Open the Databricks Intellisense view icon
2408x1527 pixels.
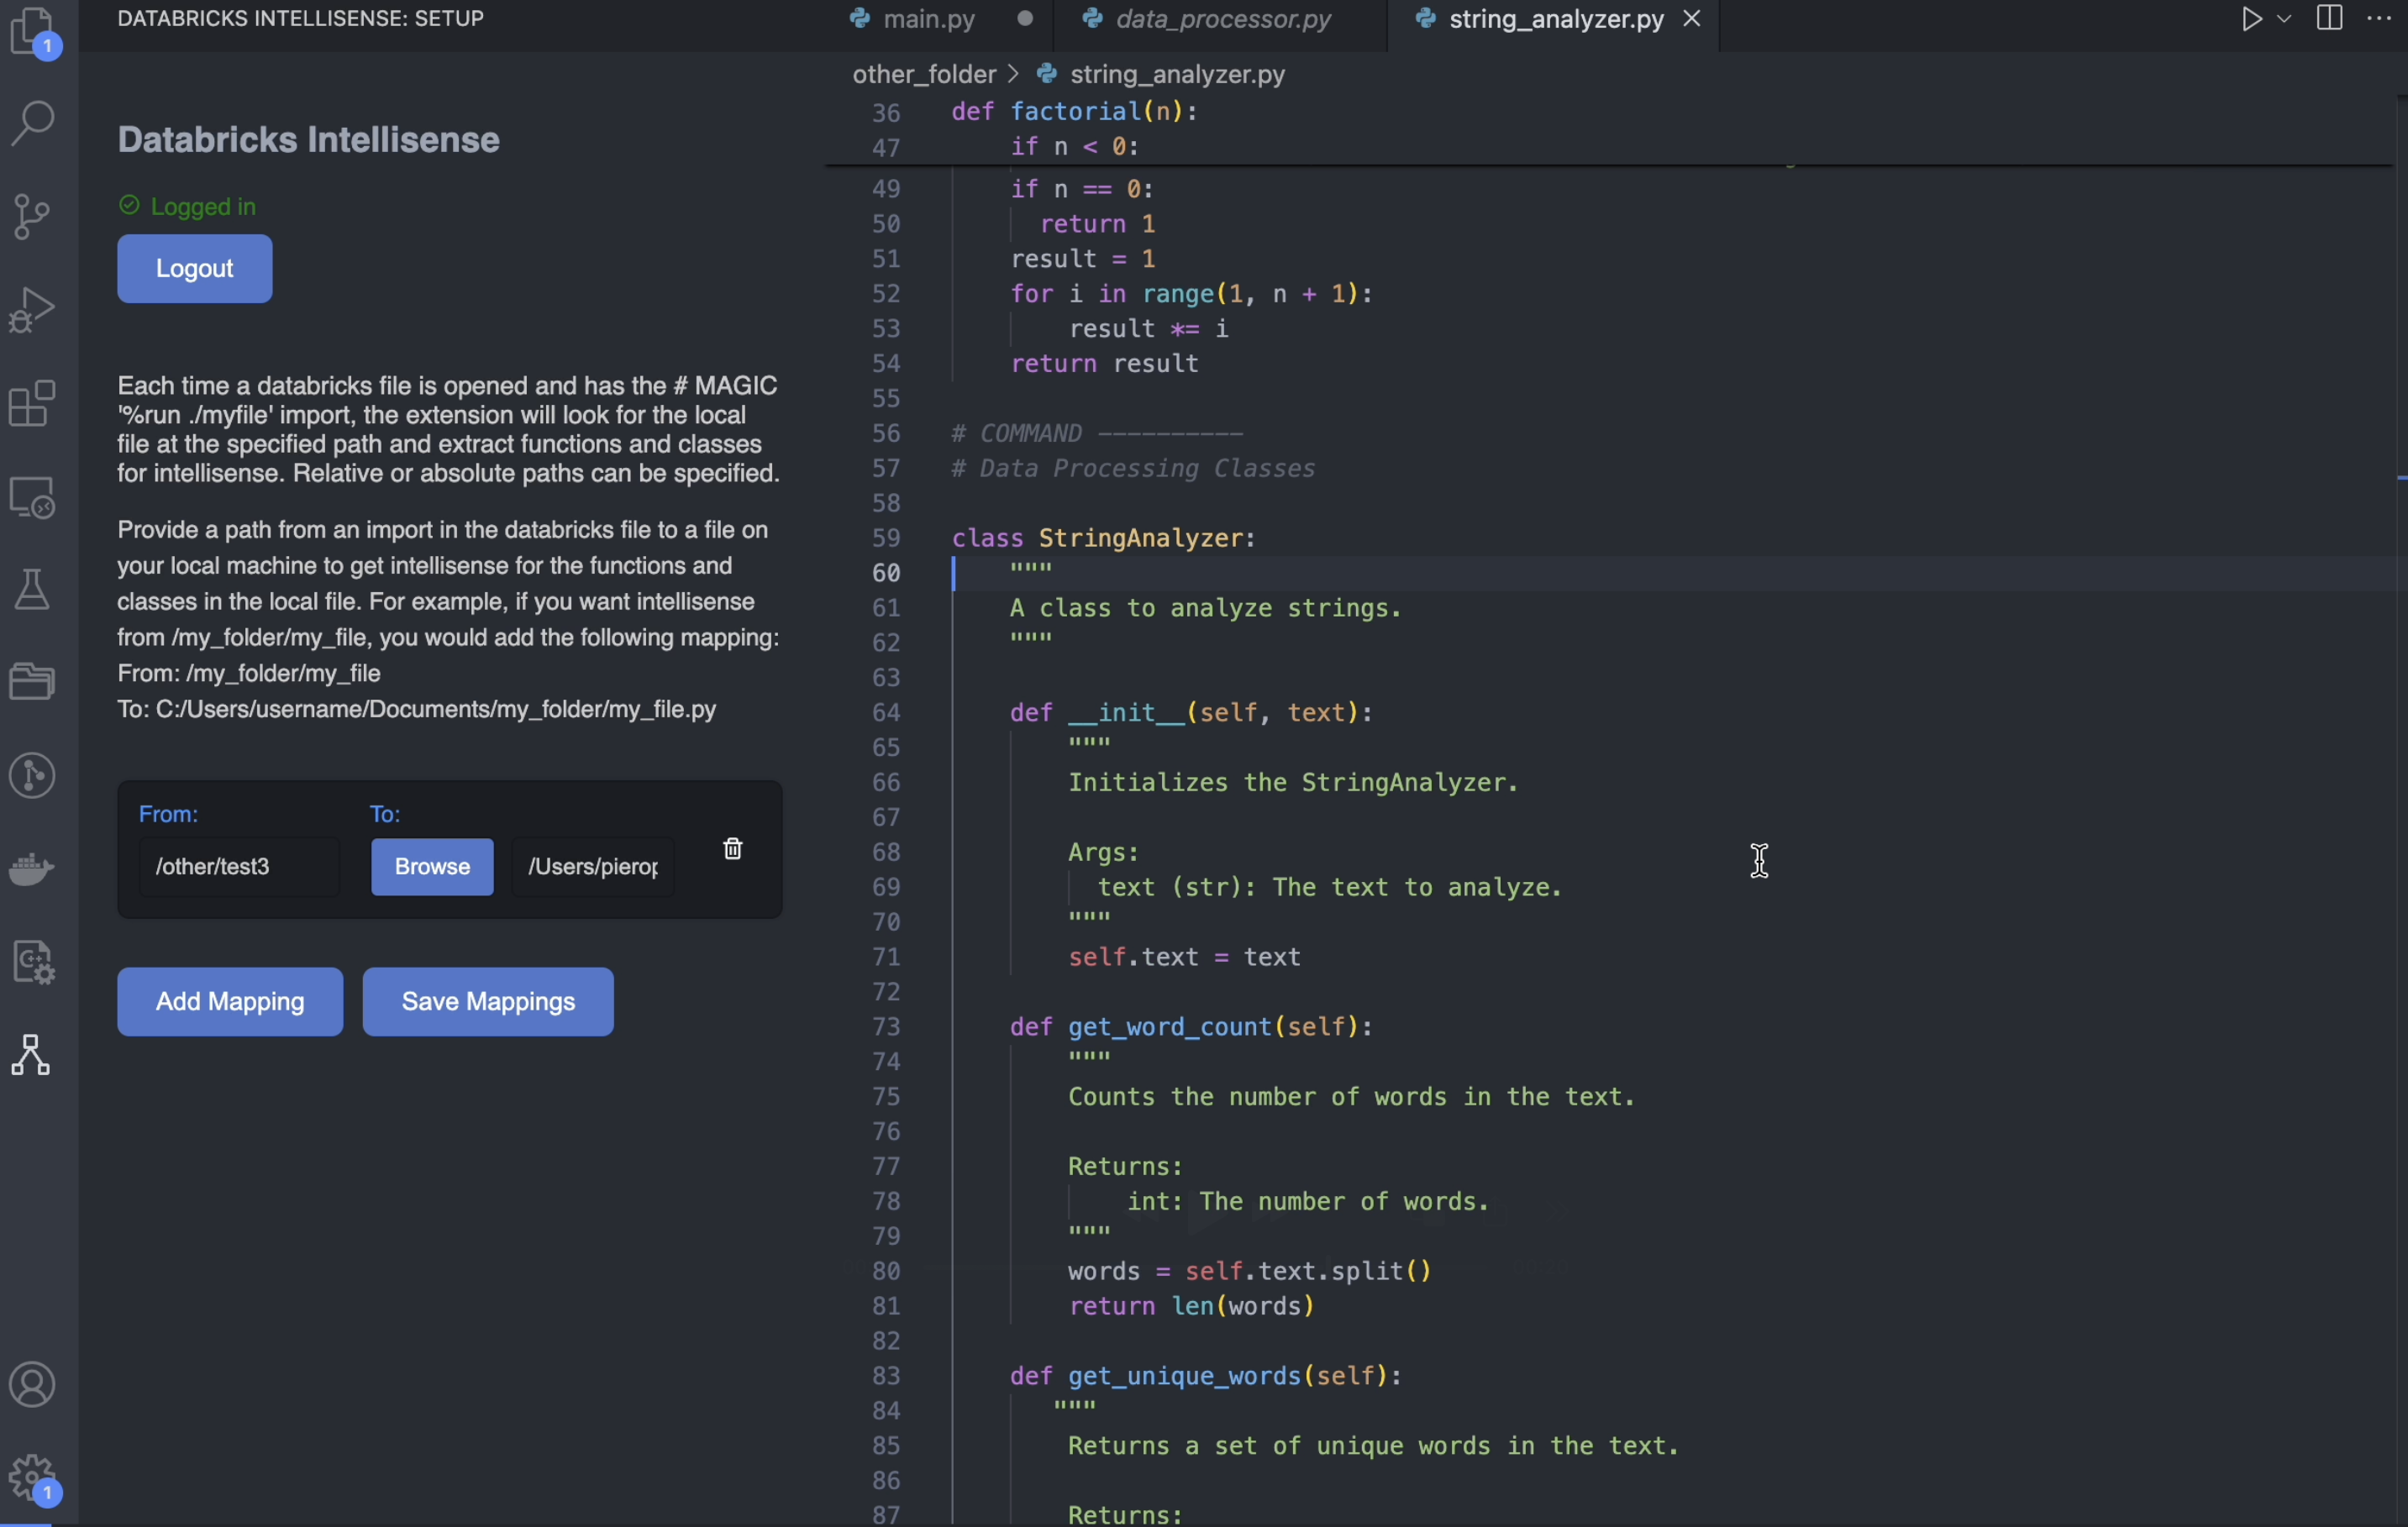33,1056
